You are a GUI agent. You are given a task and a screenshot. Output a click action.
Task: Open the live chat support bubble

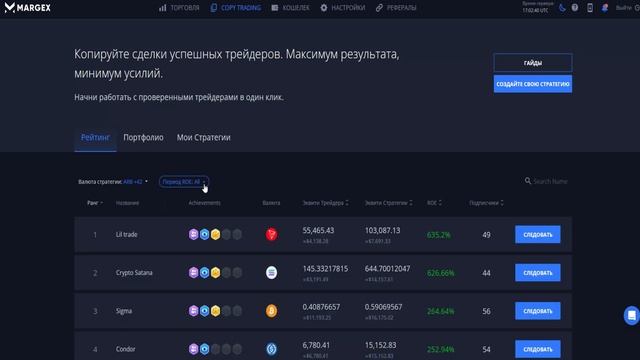631,316
